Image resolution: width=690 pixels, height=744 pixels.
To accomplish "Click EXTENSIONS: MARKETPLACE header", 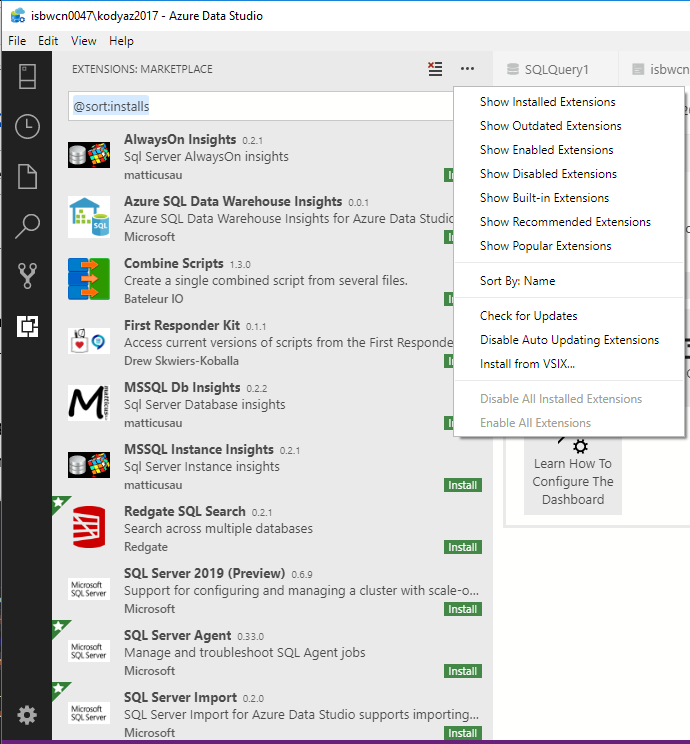I will pyautogui.click(x=142, y=69).
